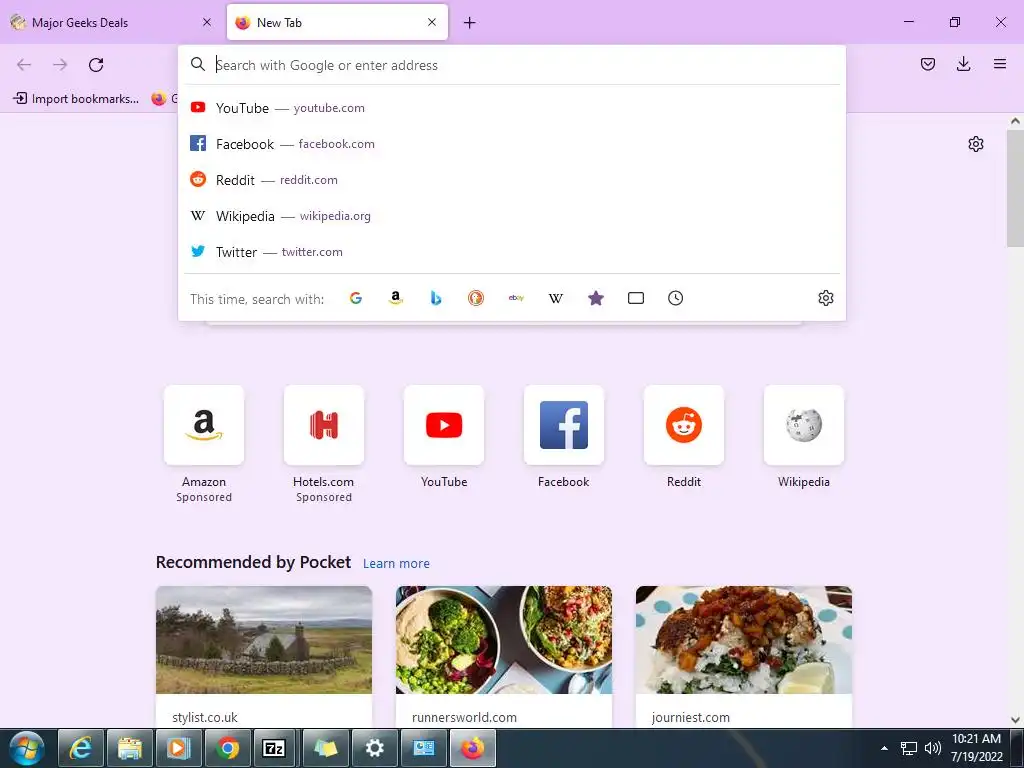Click the page scrollbar down arrow
This screenshot has width=1024, height=768.
click(x=1015, y=720)
